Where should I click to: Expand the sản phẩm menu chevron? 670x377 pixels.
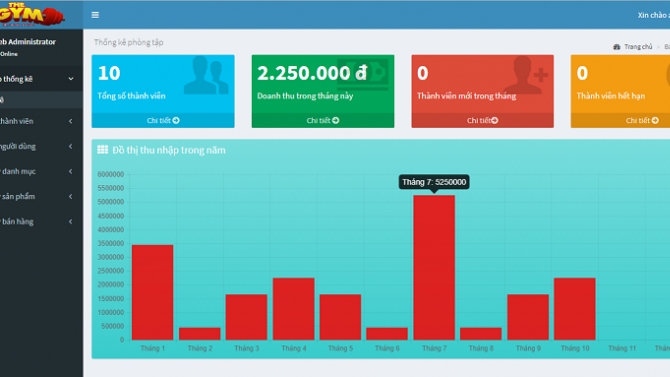point(71,197)
